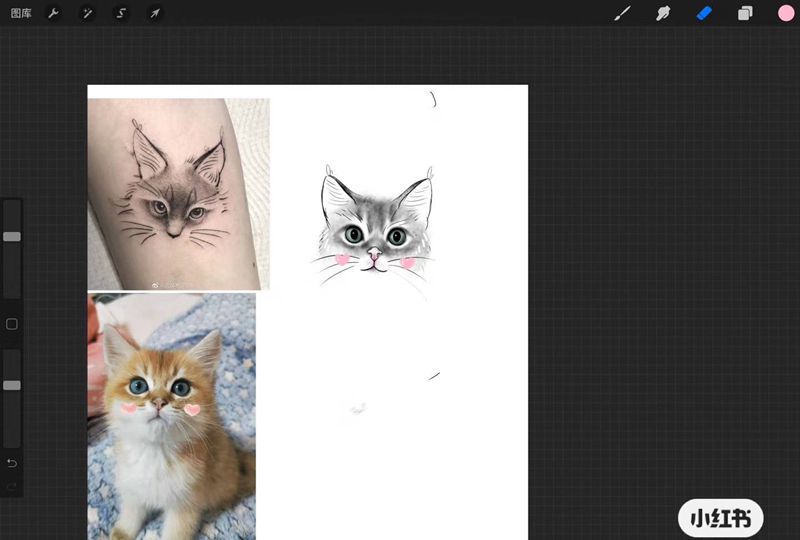This screenshot has width=800, height=540.
Task: Click the short curved stroke below the cat drawing
Action: pos(434,376)
